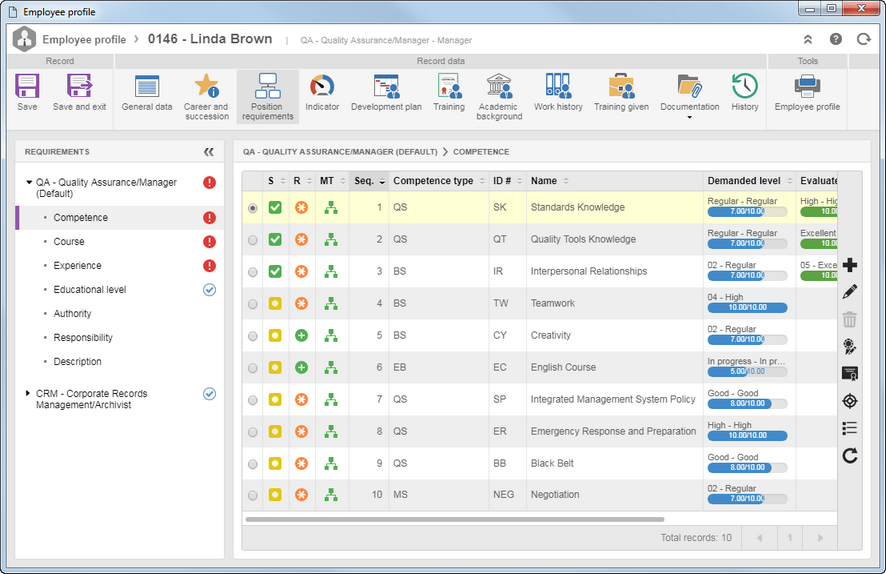The height and width of the screenshot is (574, 886).
Task: Expand the CRM - Corporate Records Management tree node
Action: point(28,393)
